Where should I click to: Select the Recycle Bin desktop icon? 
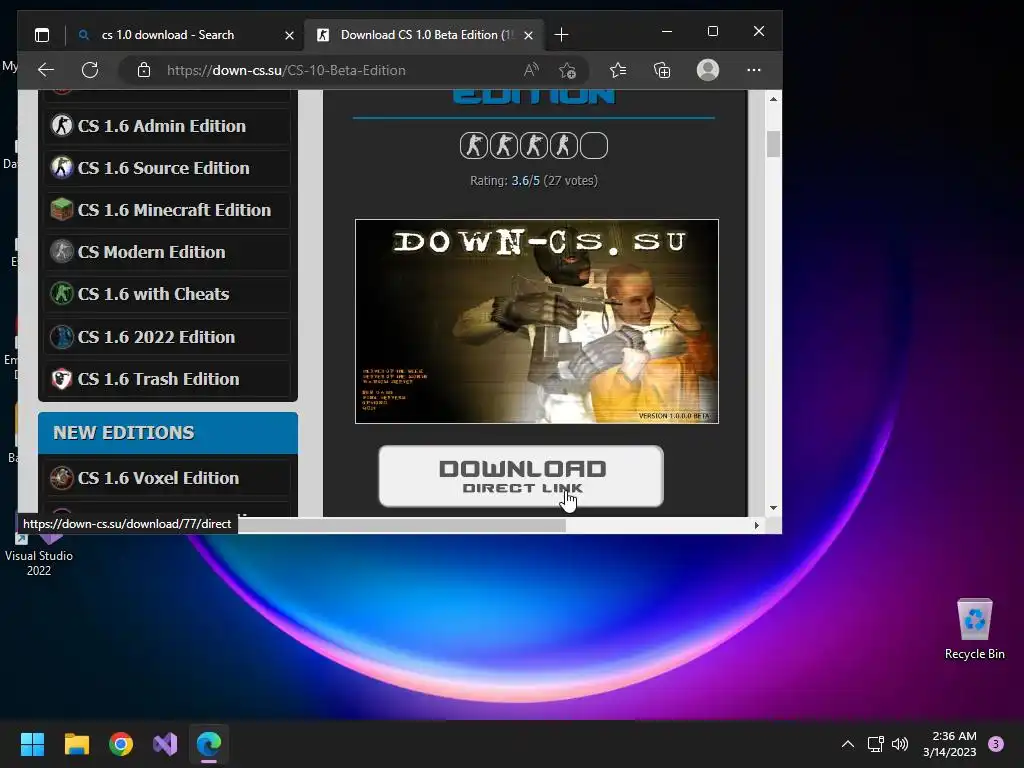point(974,629)
